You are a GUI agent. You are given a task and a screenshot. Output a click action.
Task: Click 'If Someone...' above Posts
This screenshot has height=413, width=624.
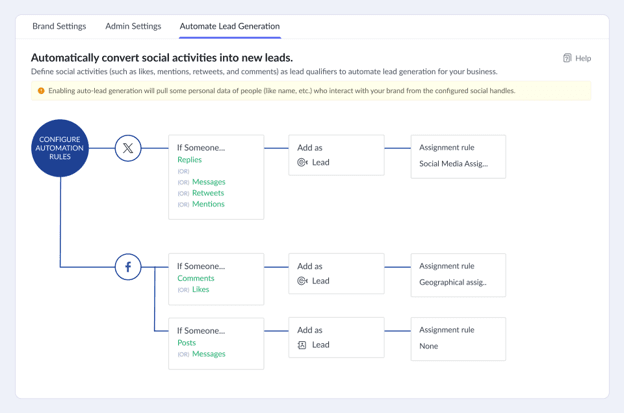pos(201,331)
